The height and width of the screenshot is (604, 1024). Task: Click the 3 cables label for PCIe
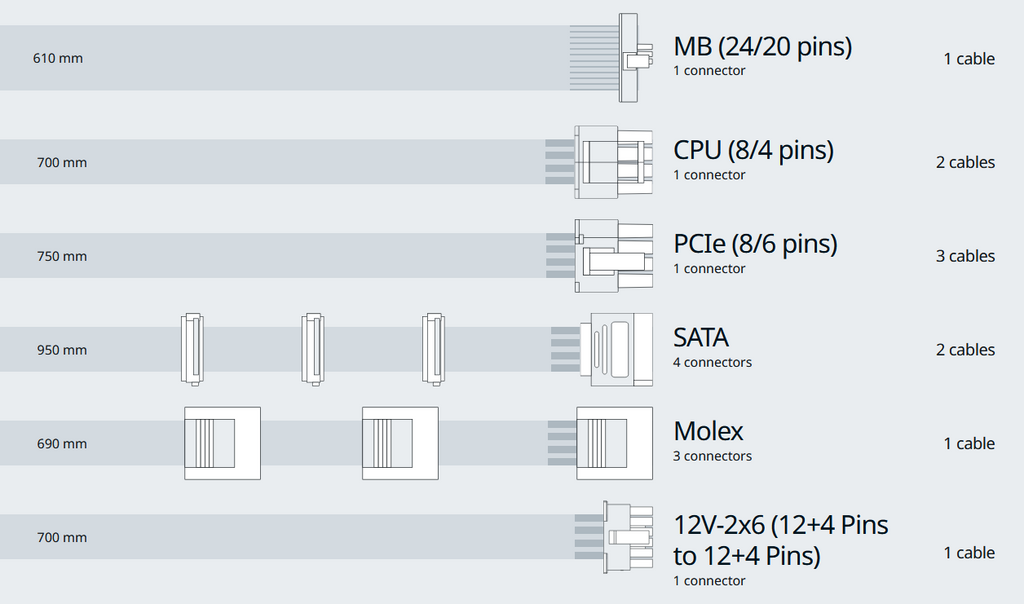pyautogui.click(x=965, y=256)
